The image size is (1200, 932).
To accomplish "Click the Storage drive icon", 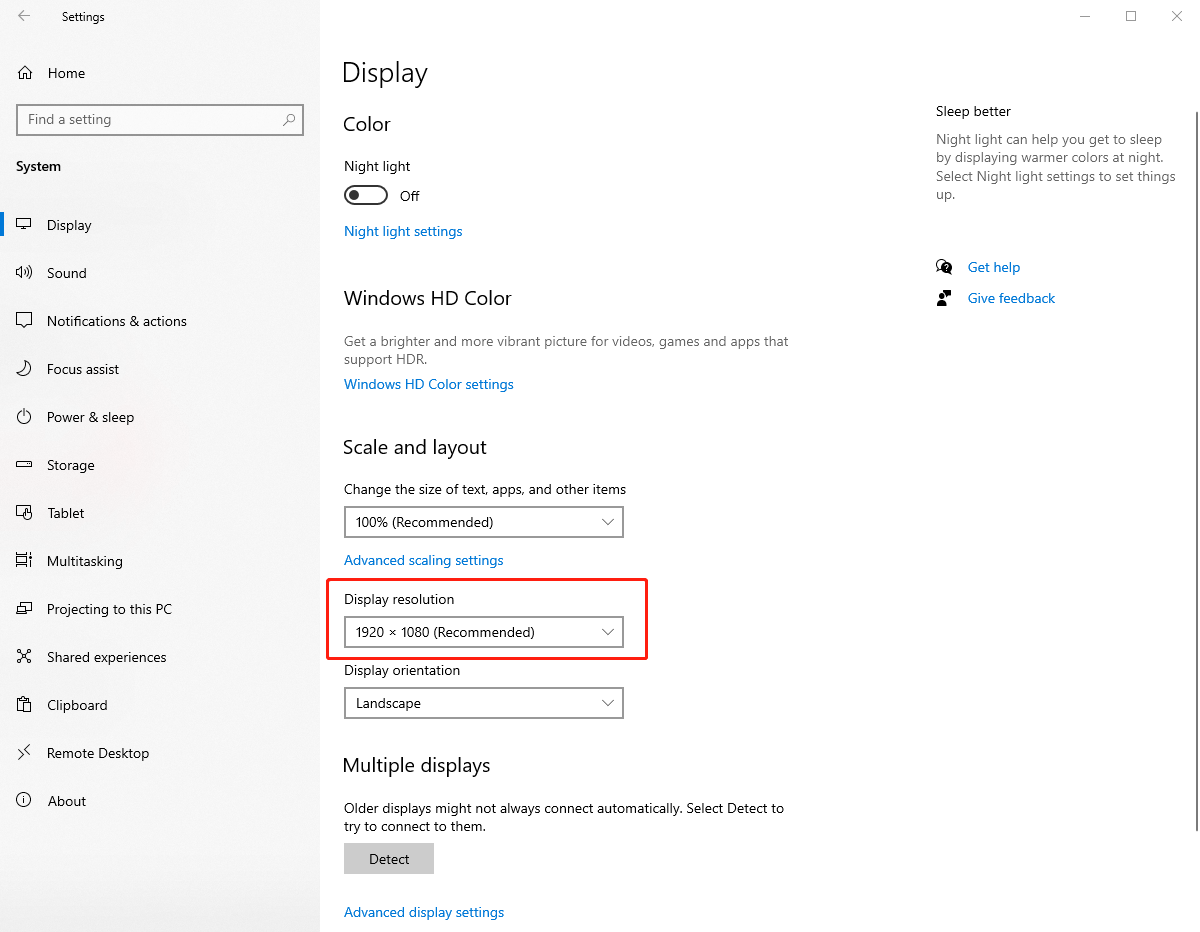I will [x=25, y=465].
